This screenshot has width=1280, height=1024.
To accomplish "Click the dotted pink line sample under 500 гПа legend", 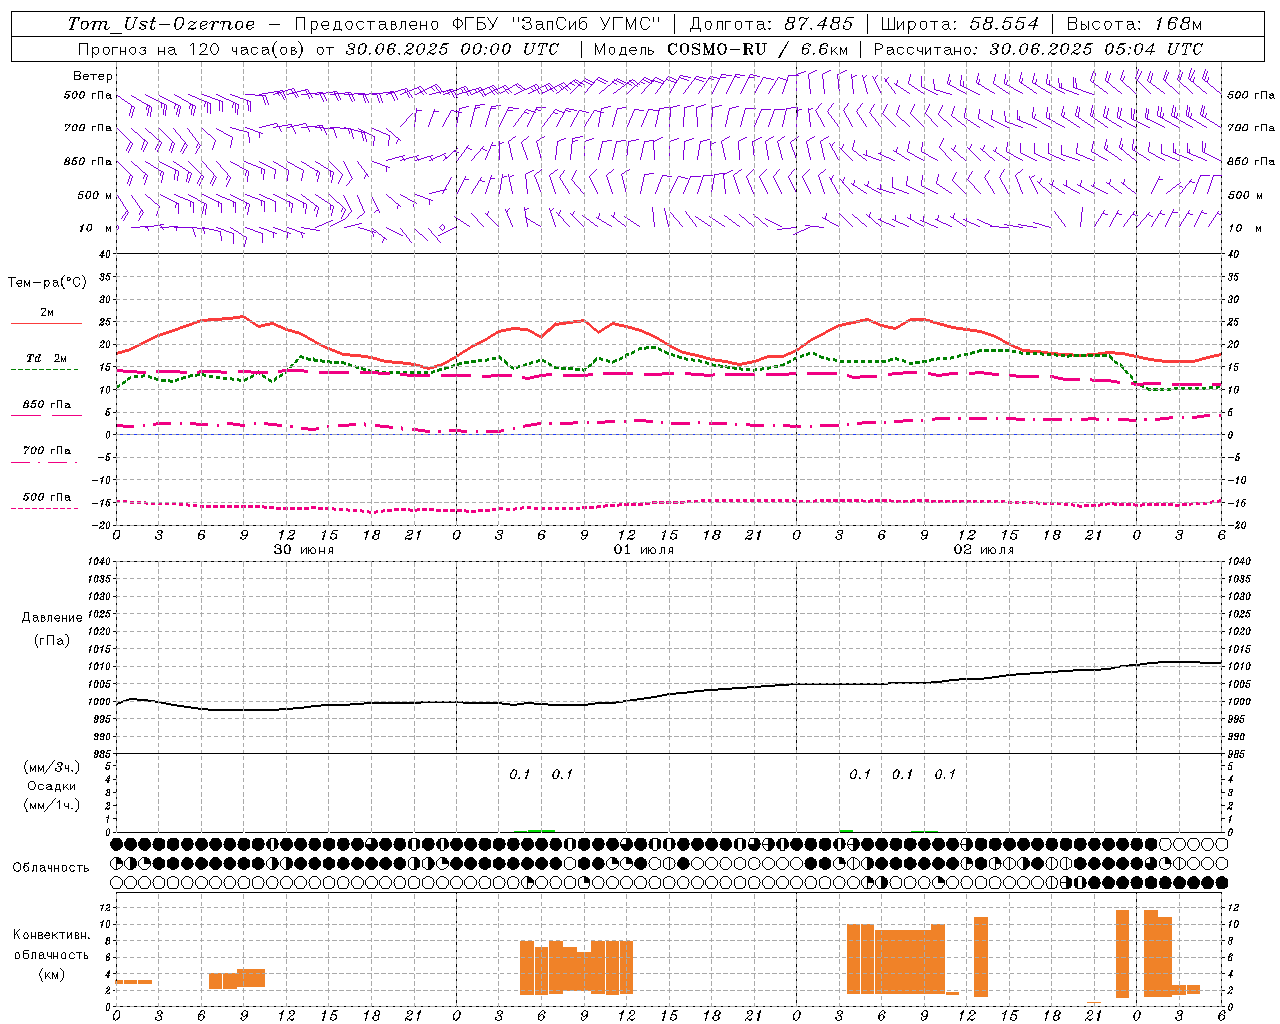I will point(45,509).
